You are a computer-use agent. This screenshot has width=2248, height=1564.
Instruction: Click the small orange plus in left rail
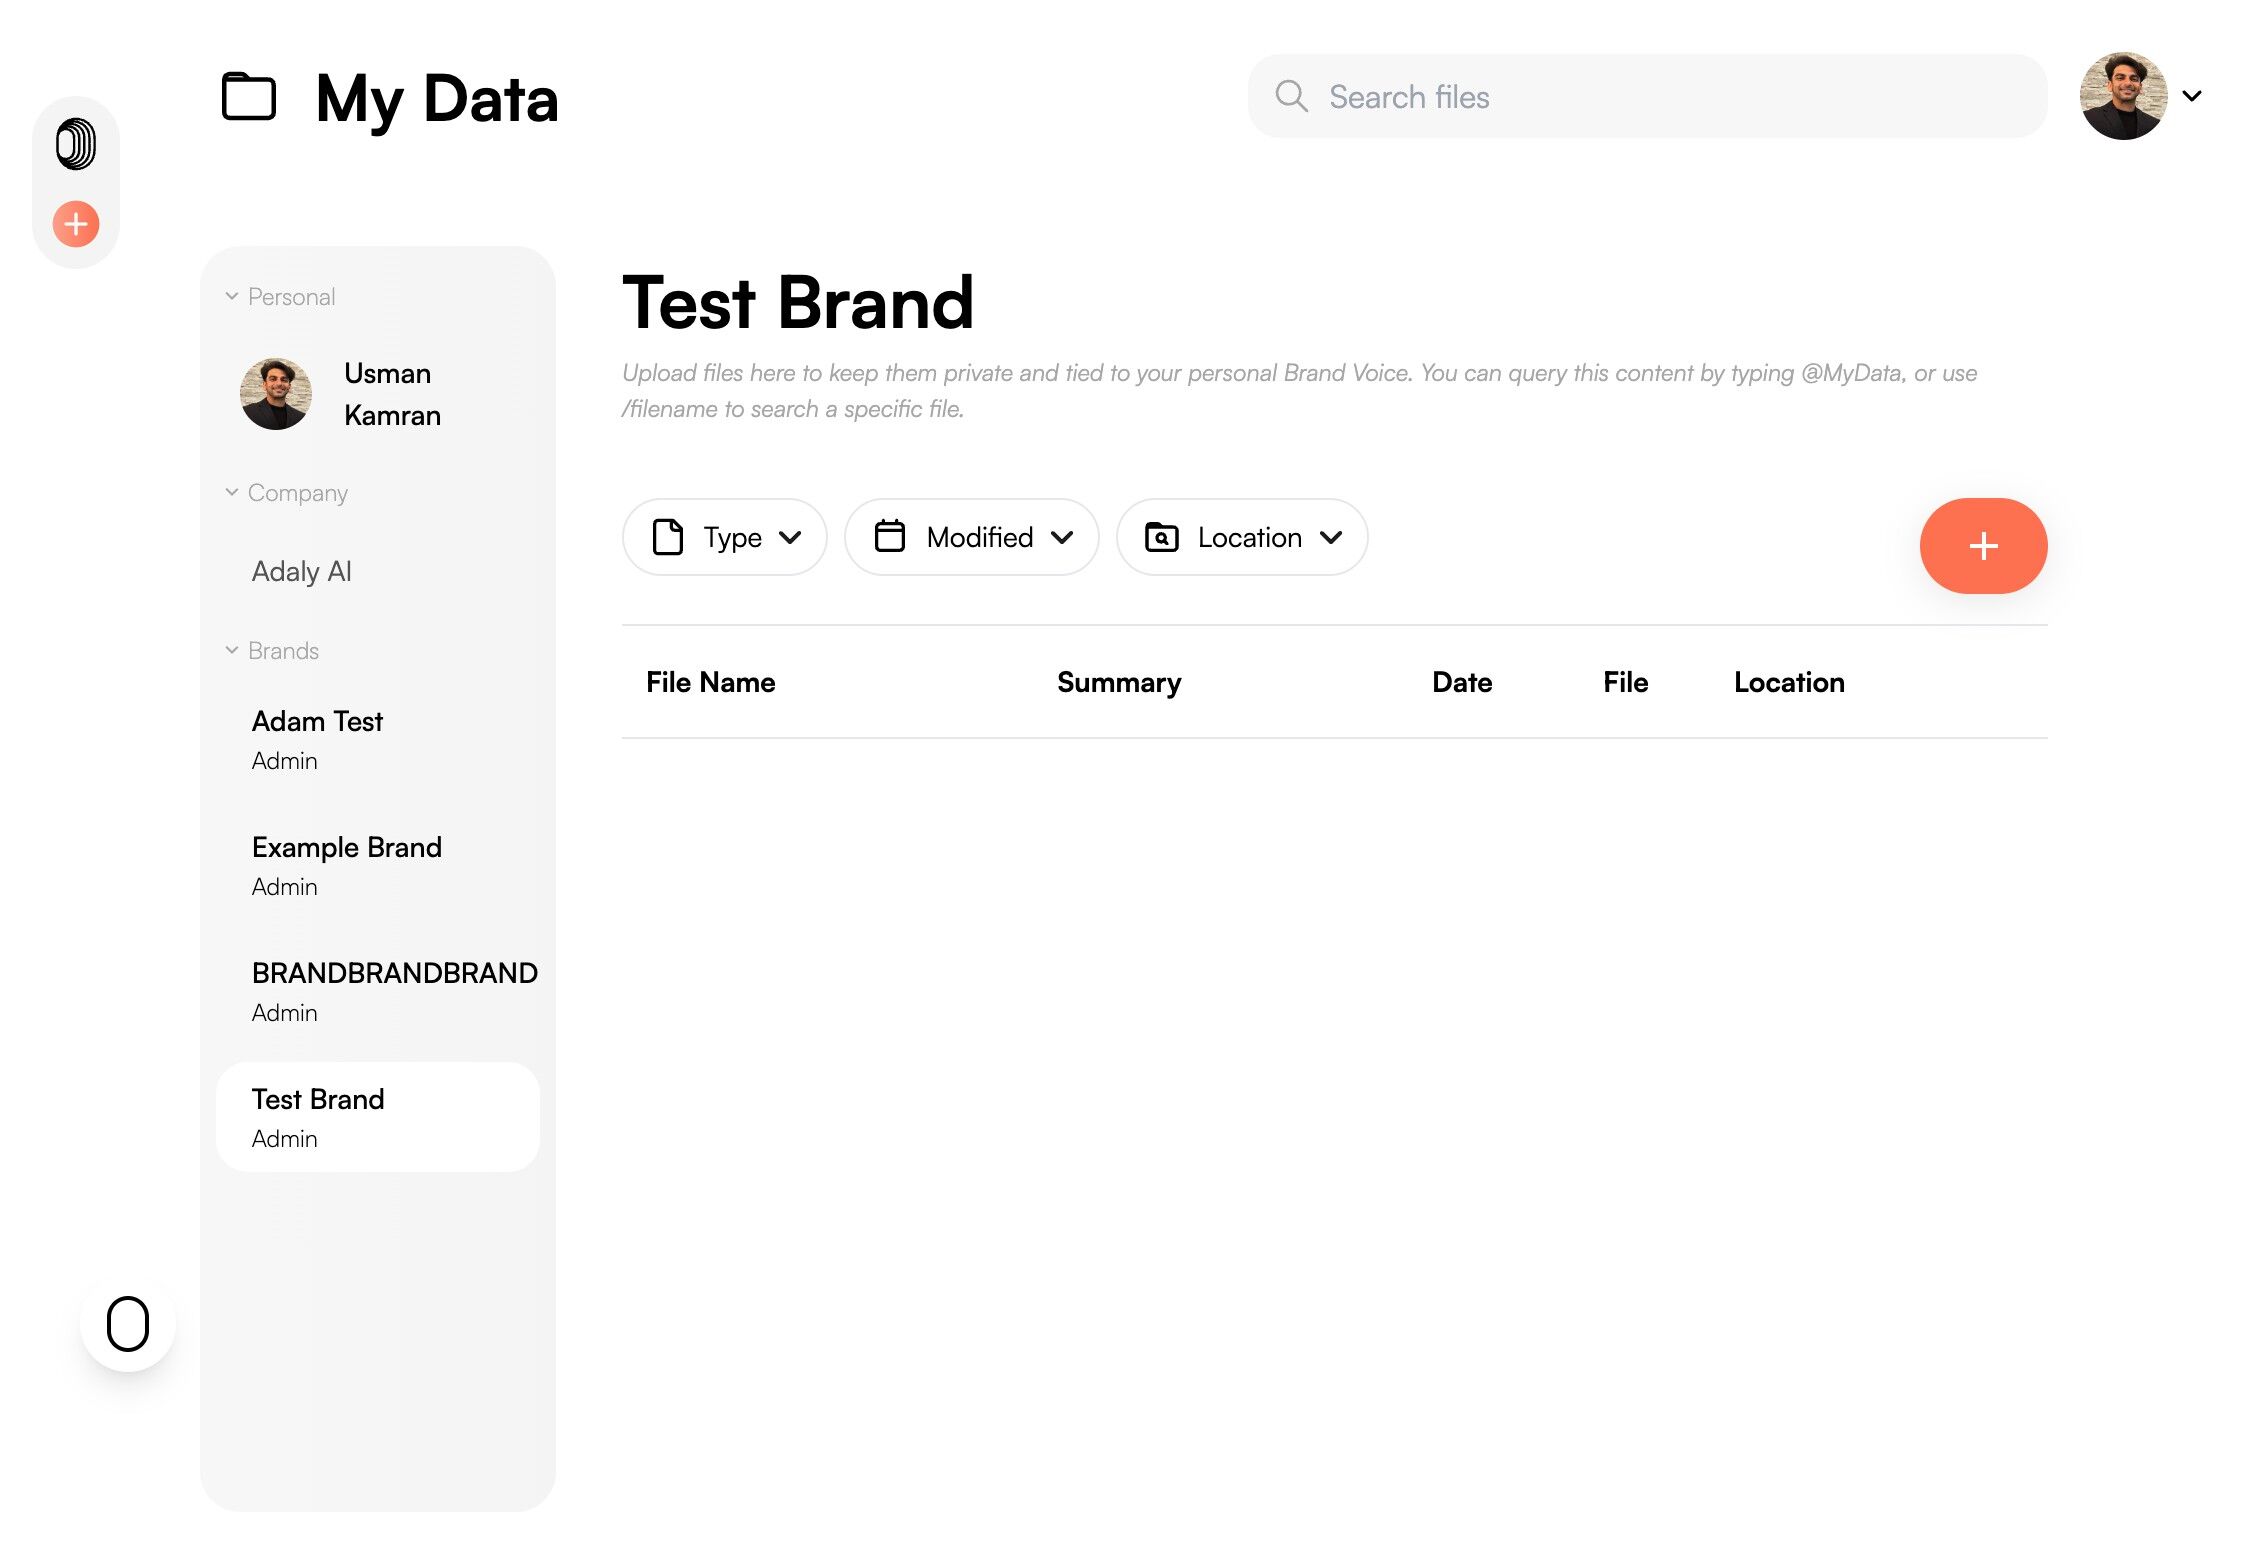click(76, 224)
